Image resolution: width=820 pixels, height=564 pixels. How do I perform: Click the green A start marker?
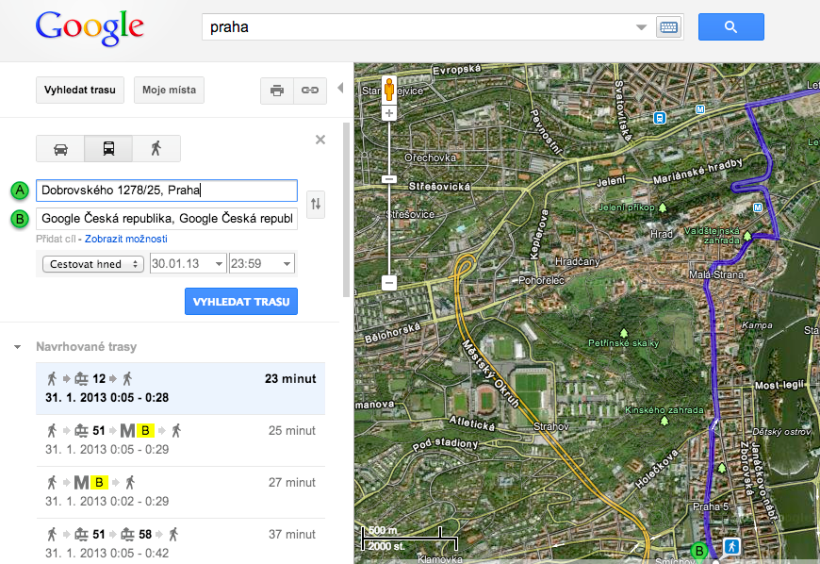click(x=20, y=190)
